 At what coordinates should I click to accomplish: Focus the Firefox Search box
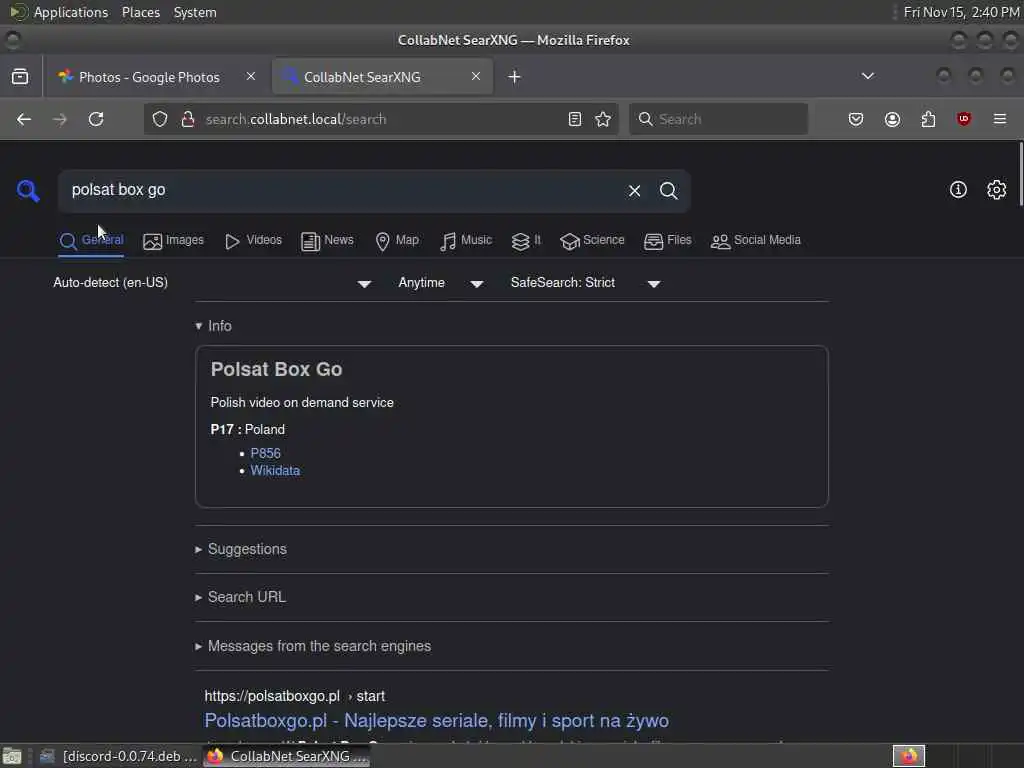718,119
